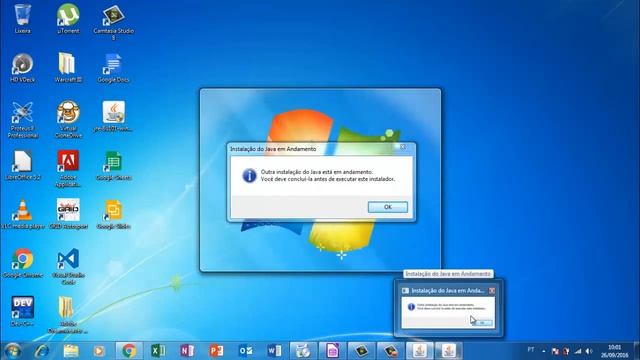Switch to the purple document app in taskbar
The width and height of the screenshot is (640, 360).
[x=332, y=351]
